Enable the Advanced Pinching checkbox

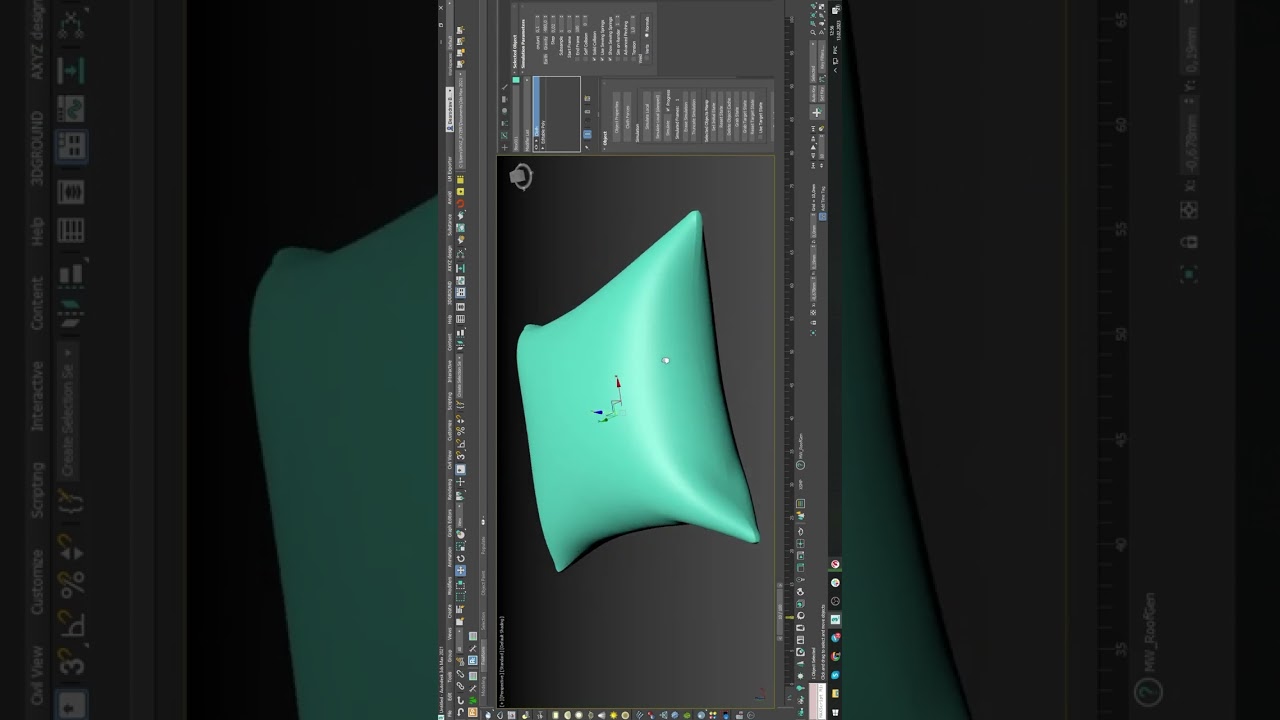coord(625,59)
